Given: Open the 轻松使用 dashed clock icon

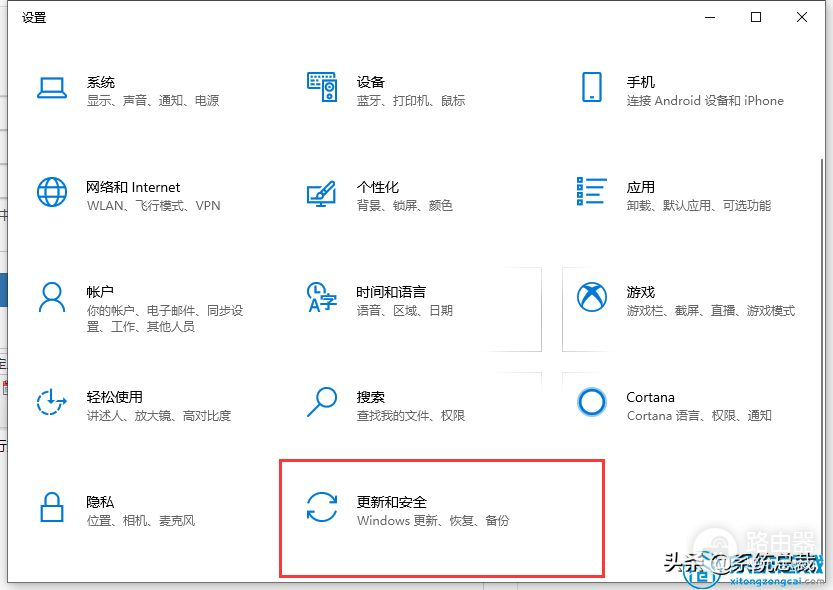Looking at the screenshot, I should click(52, 402).
